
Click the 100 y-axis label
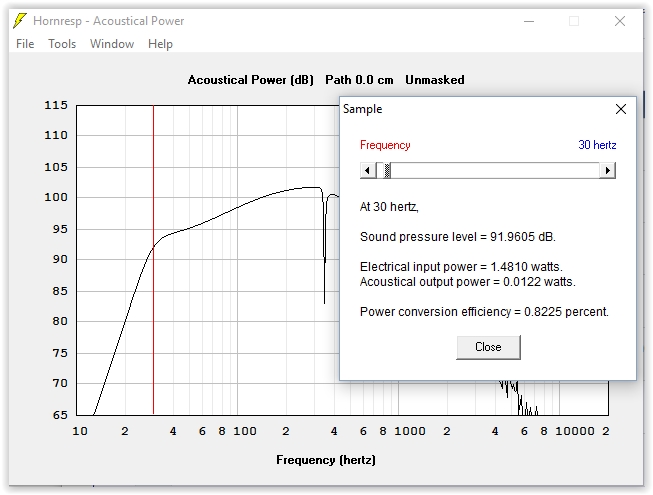(x=56, y=197)
